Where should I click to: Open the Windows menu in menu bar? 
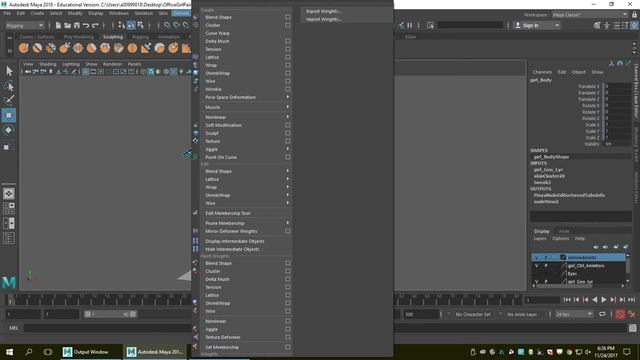(x=119, y=13)
